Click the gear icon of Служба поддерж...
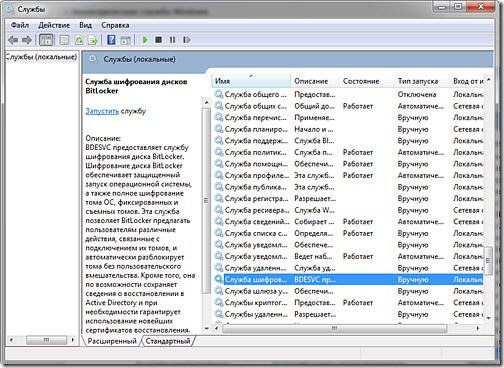This screenshot has width=504, height=368. point(219,140)
